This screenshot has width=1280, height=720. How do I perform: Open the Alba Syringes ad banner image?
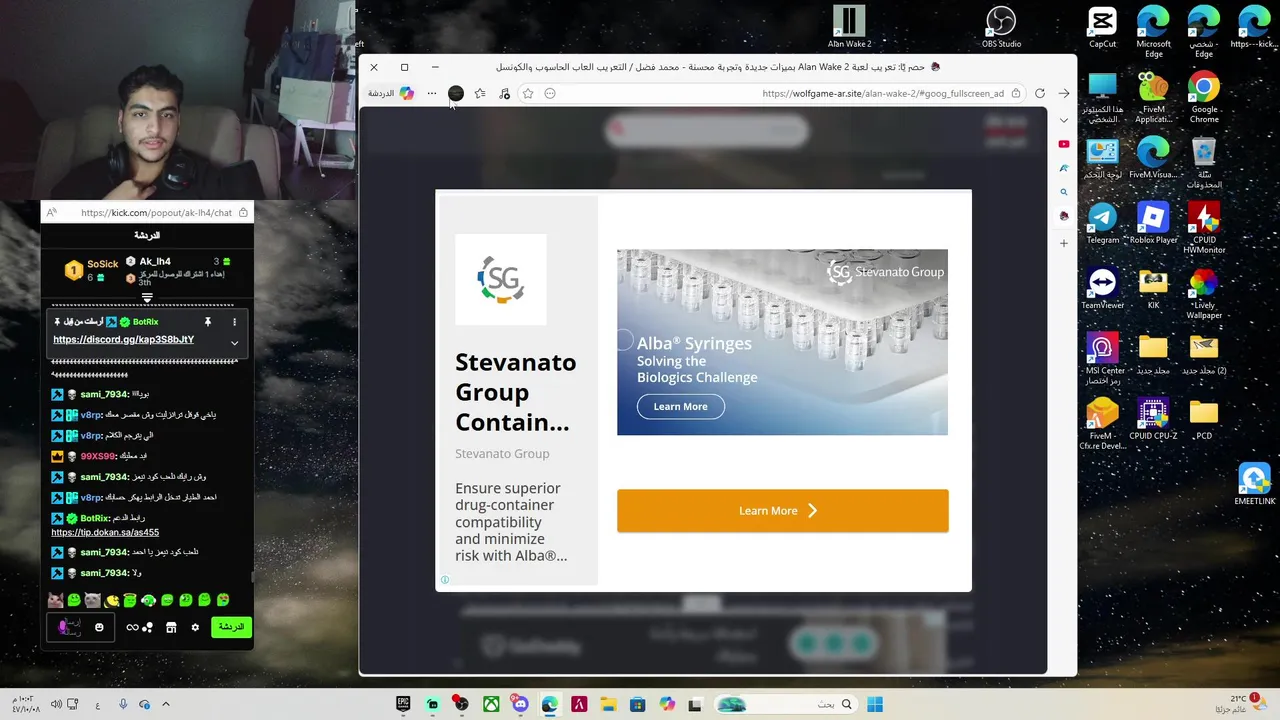(x=782, y=342)
